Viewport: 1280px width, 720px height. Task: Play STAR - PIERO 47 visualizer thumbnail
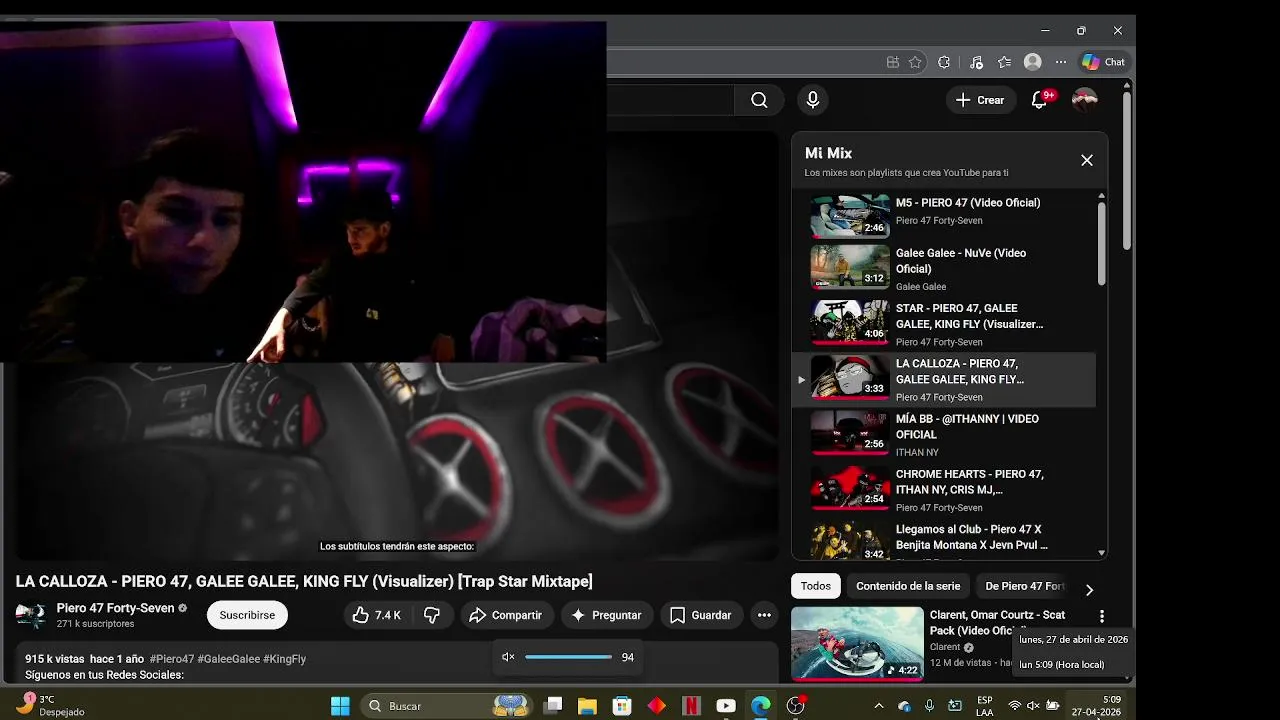click(x=849, y=322)
